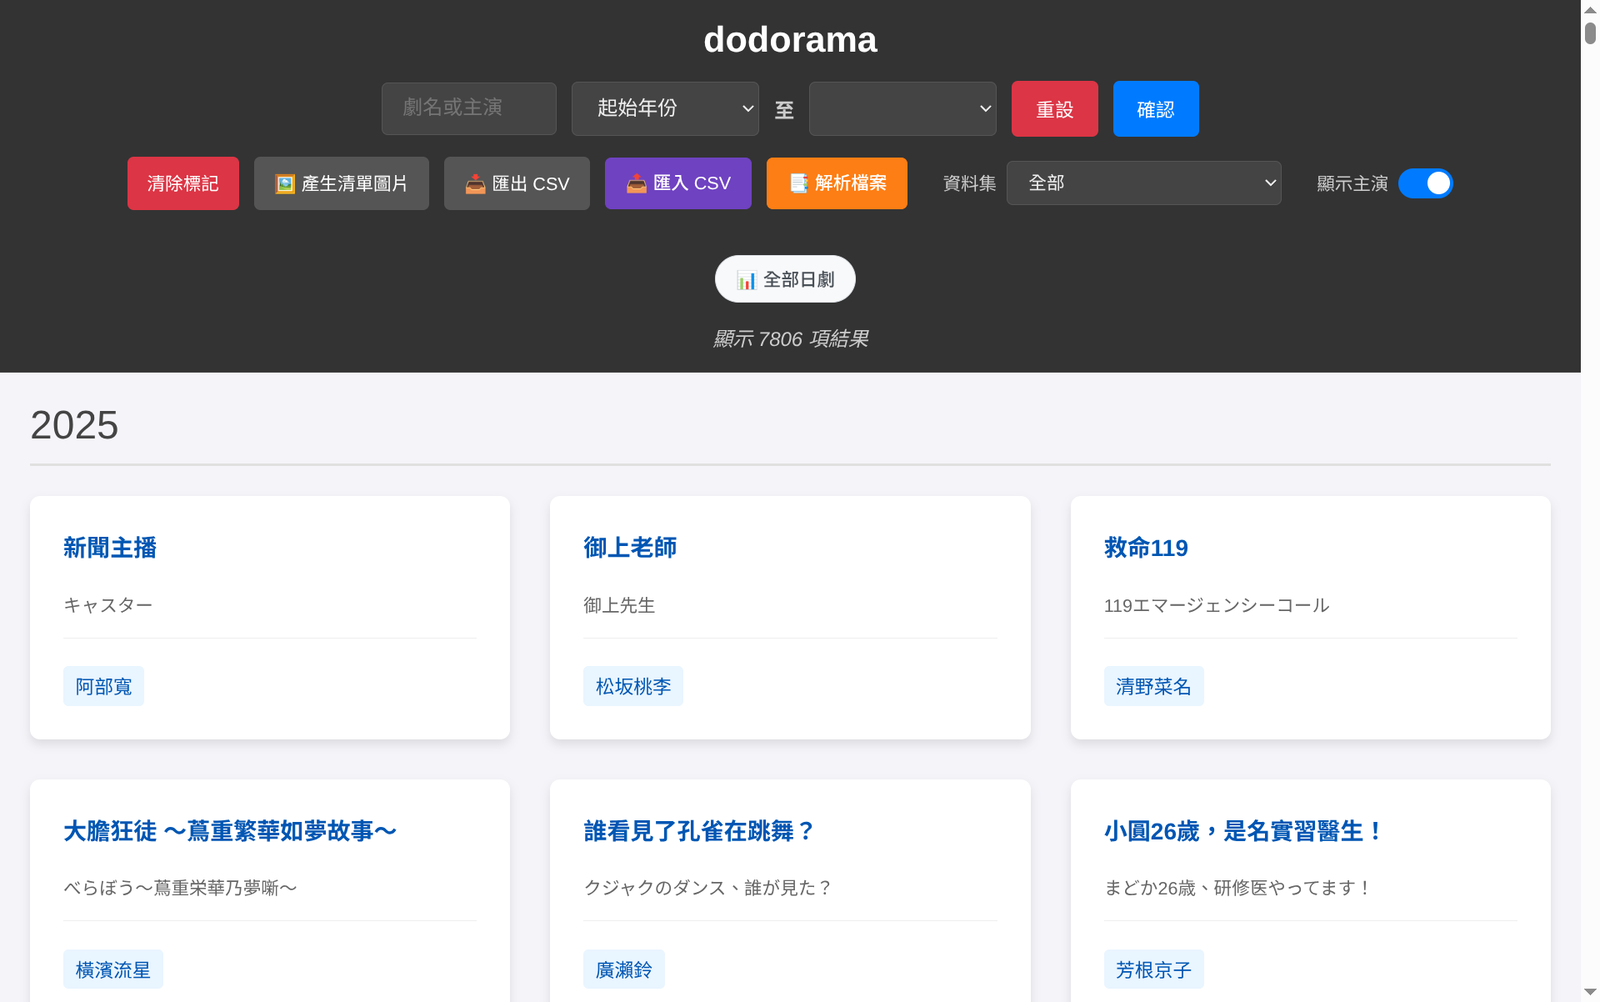Click the 2025 year heading
The height and width of the screenshot is (1002, 1600).
pos(74,425)
